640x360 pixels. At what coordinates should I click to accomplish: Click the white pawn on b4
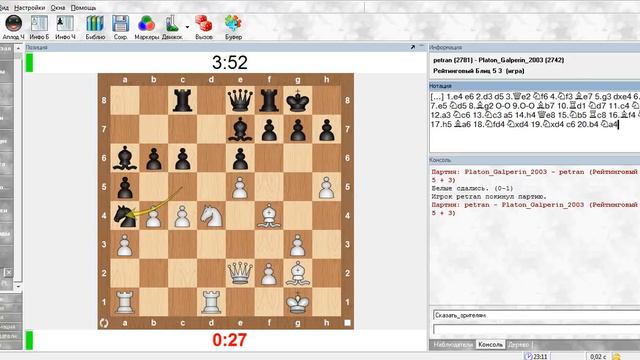coord(154,216)
